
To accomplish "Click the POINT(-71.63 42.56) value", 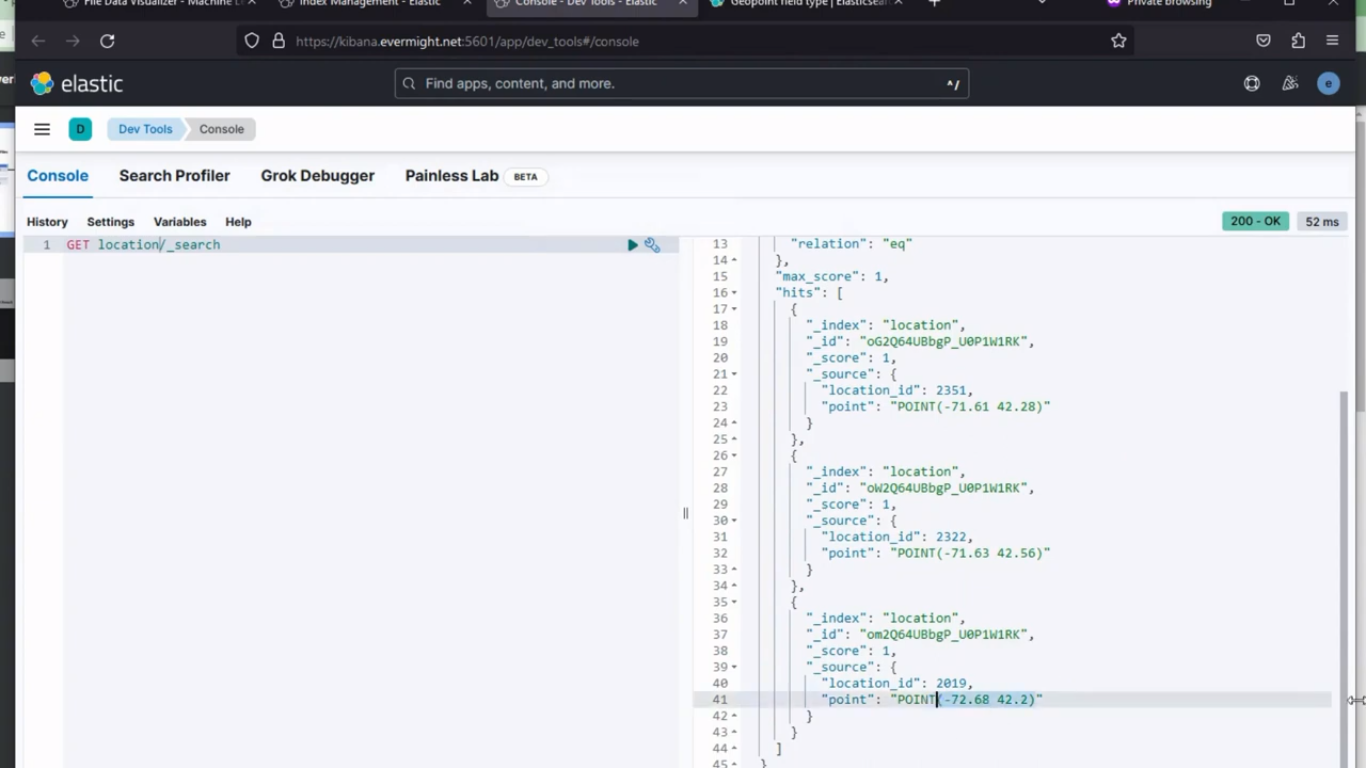I will click(970, 553).
